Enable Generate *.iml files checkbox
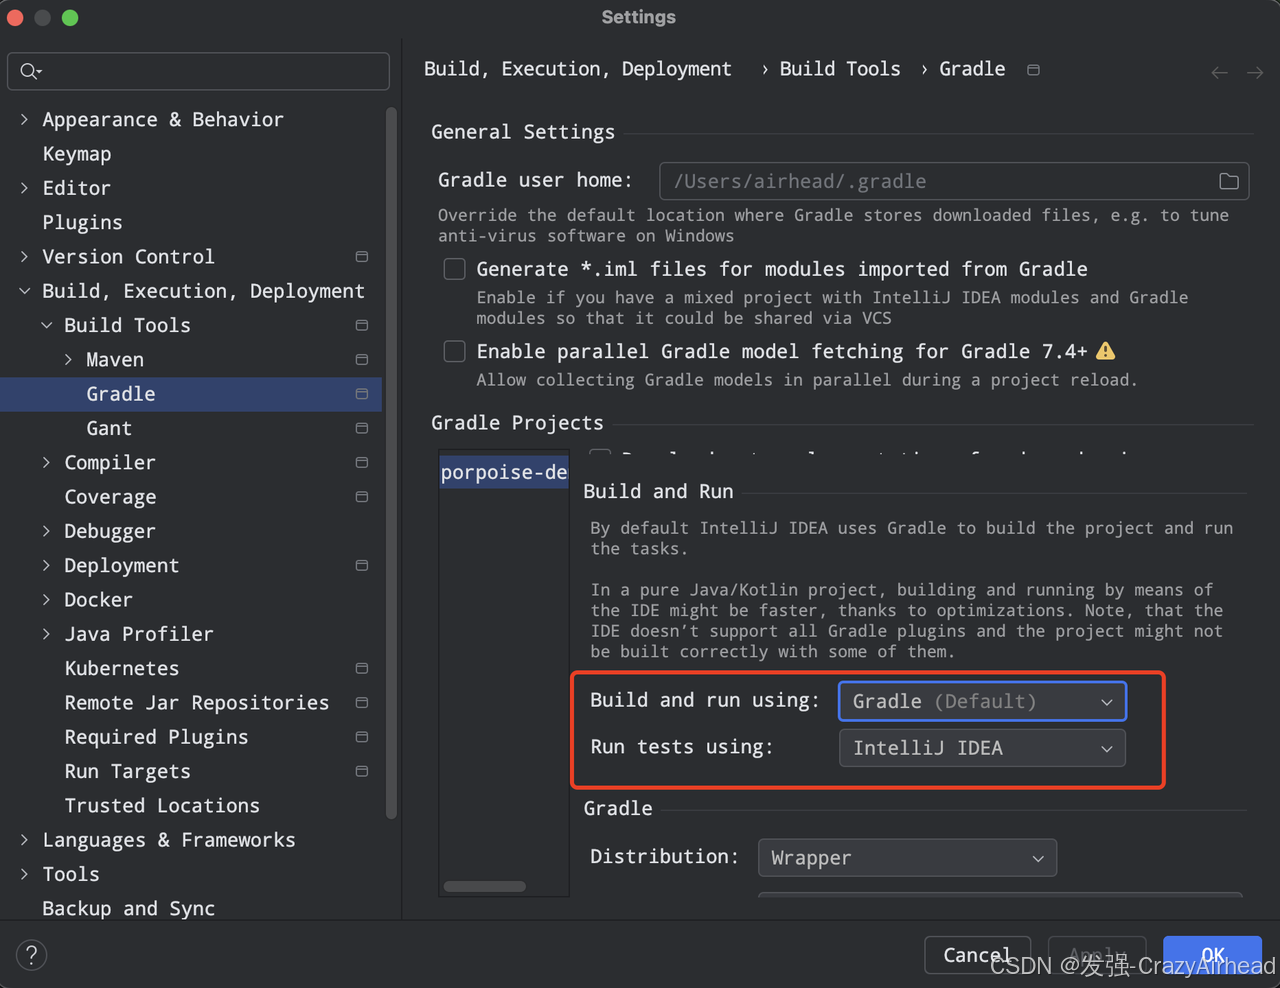Screen dimensions: 1280x988 tap(455, 269)
